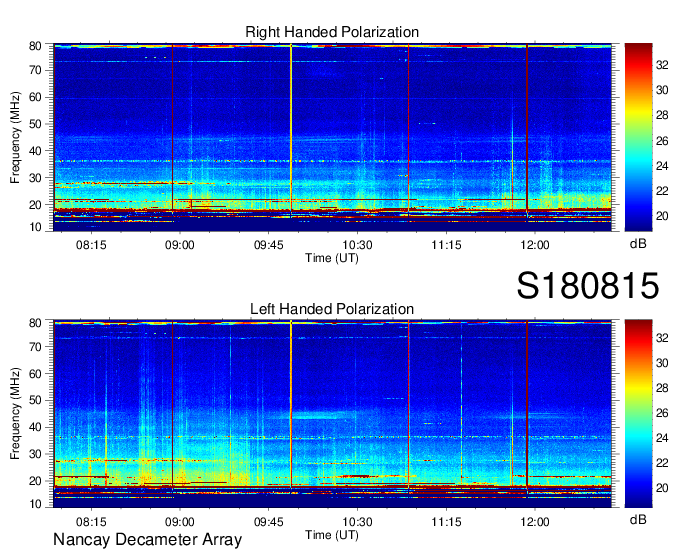Click the yellow vertical streak near 09:55 in bottom spectrogram
The image size is (680, 552).
[x=291, y=404]
